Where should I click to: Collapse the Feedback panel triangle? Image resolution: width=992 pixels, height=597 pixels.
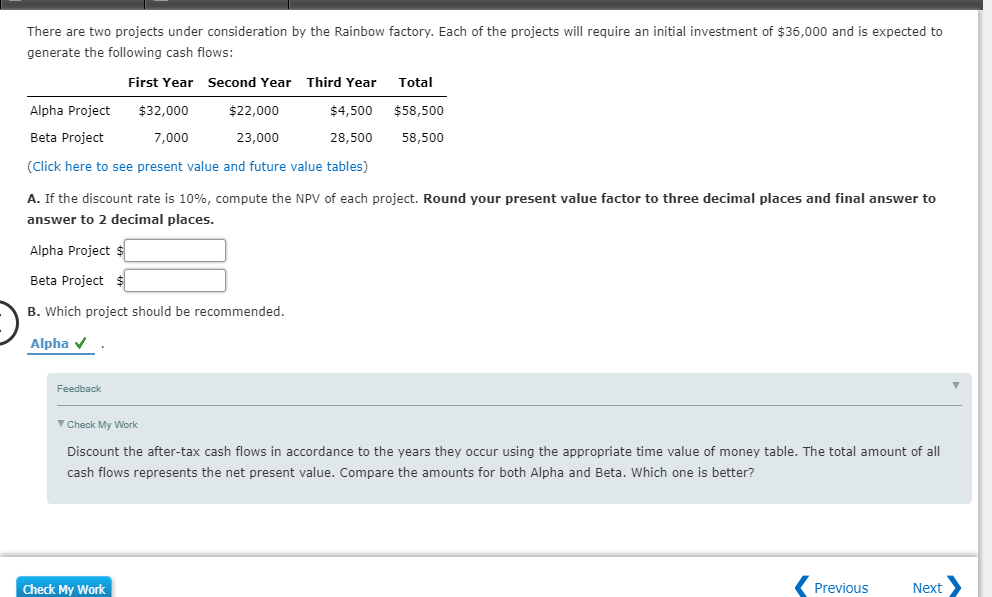tap(955, 386)
